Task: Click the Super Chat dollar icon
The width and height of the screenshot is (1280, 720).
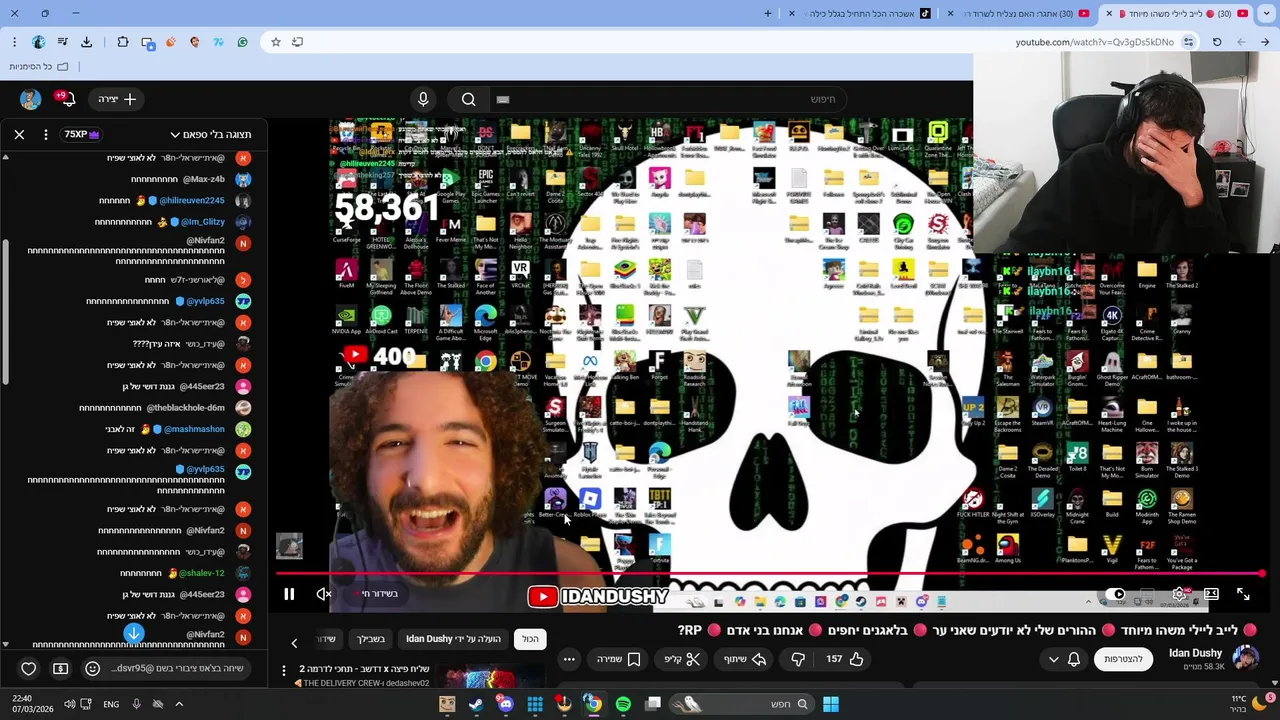Action: pyautogui.click(x=60, y=668)
